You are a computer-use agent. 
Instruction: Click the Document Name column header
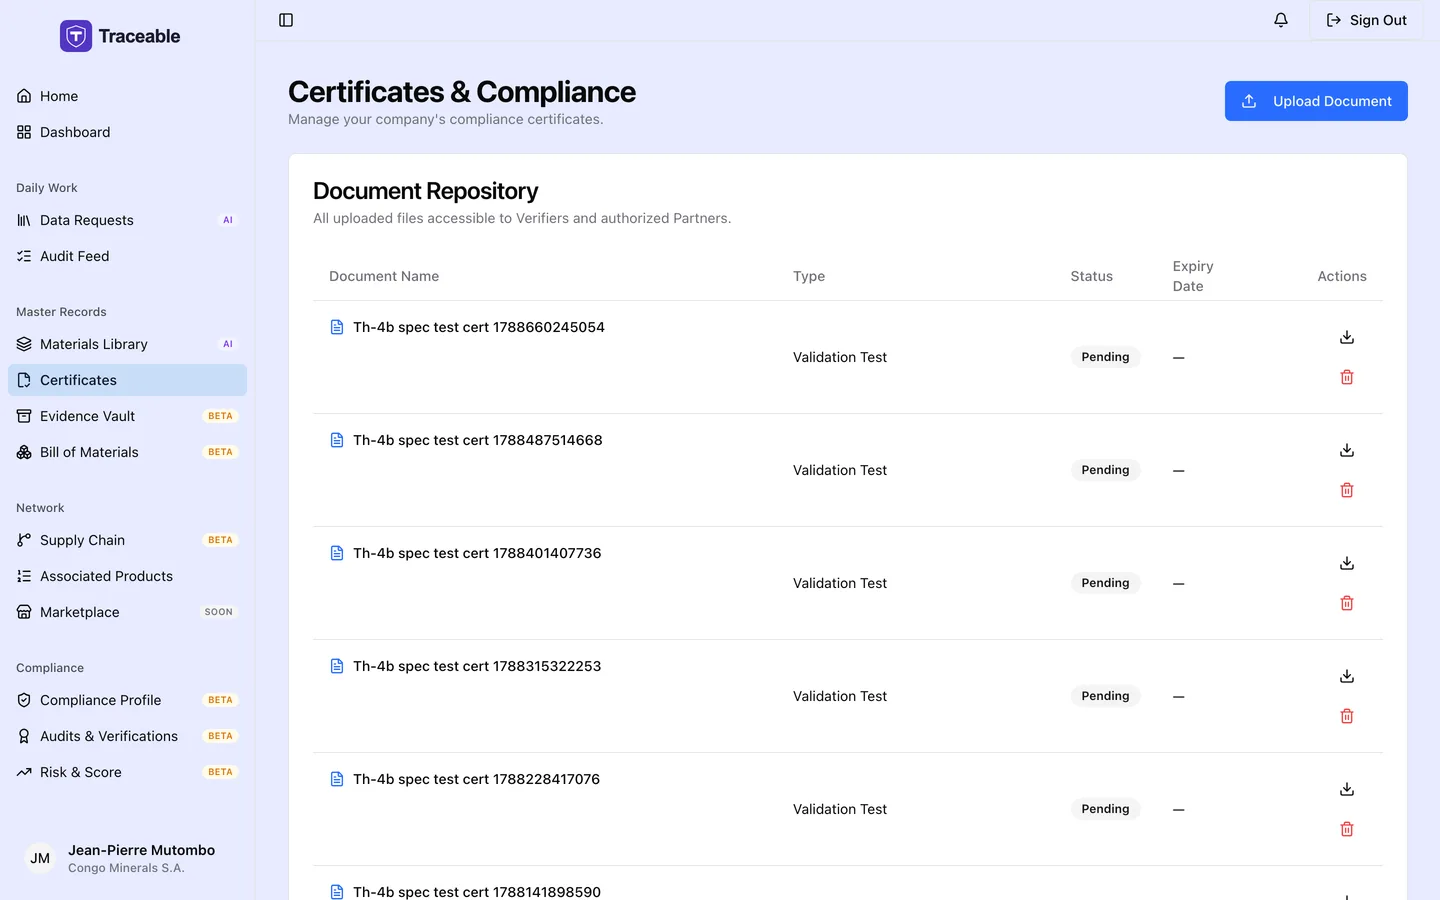[384, 276]
